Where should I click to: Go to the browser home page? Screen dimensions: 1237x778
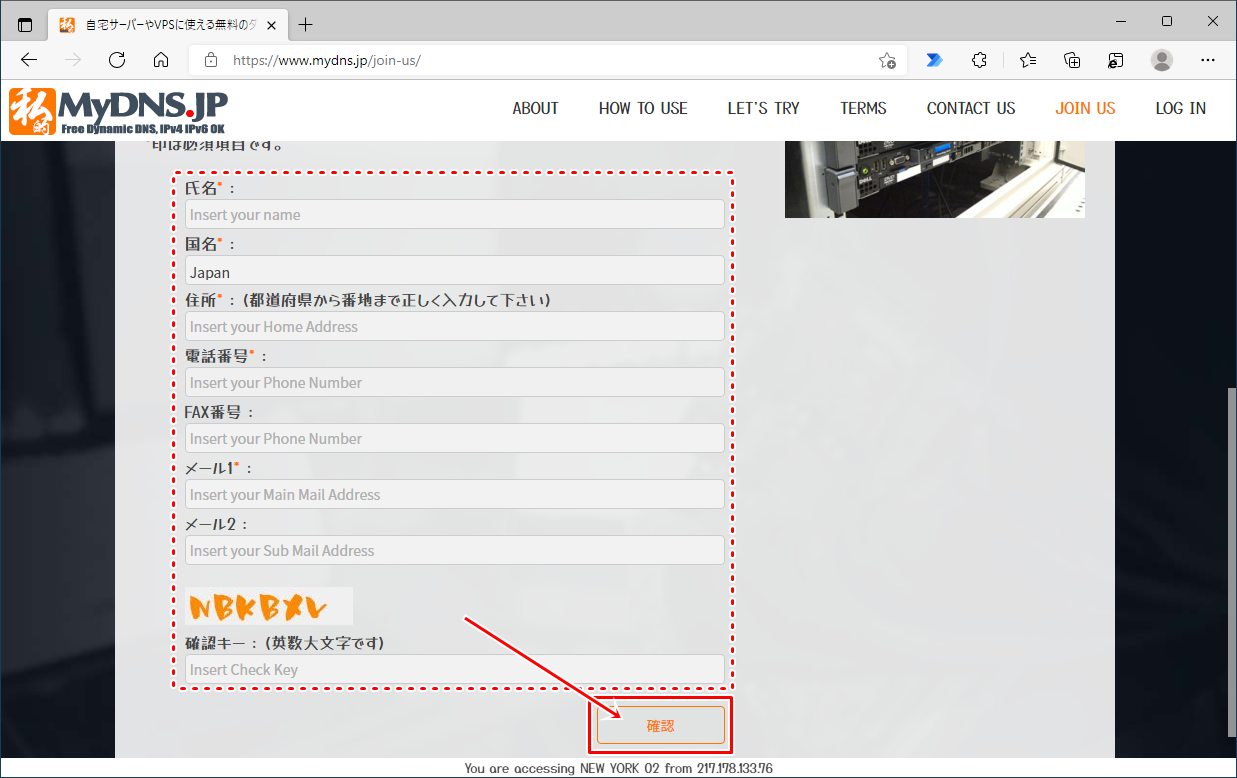(x=161, y=60)
